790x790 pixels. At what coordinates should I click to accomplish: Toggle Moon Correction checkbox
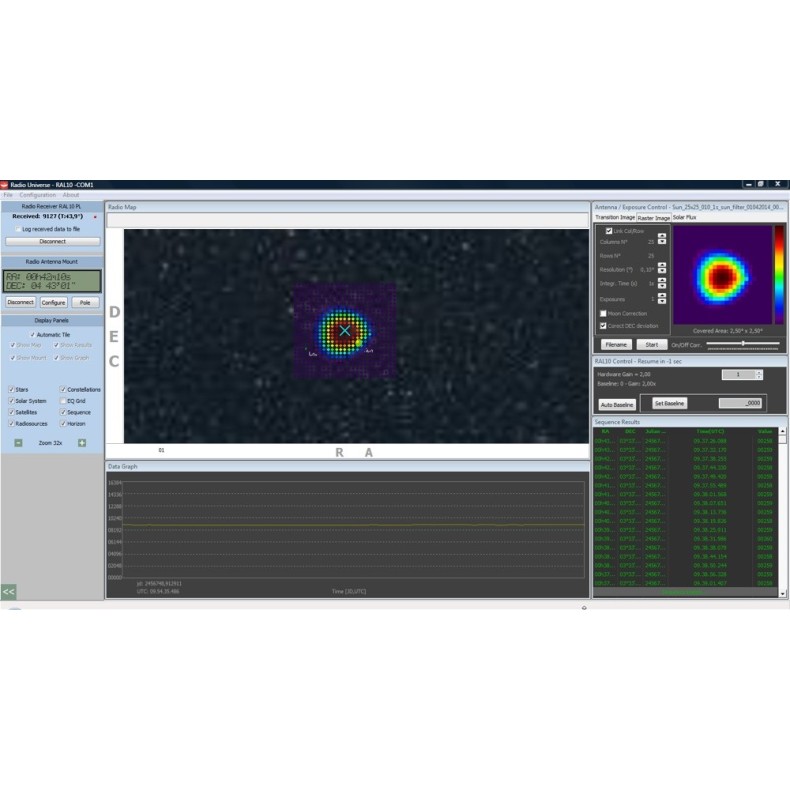click(x=602, y=313)
